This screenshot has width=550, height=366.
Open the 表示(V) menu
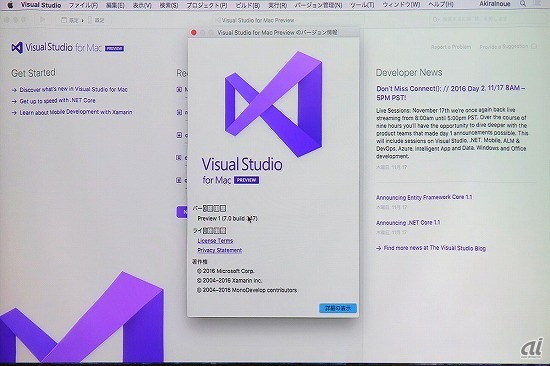(x=142, y=5)
